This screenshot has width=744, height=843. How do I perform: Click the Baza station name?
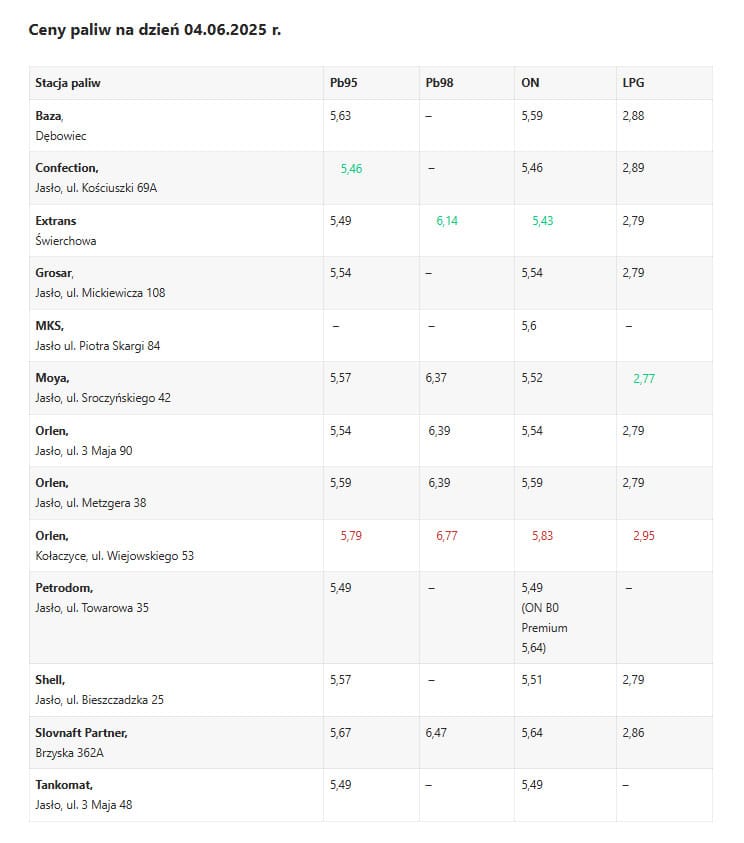pos(49,116)
